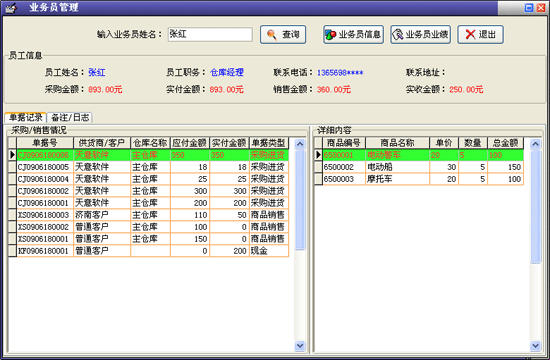This screenshot has width=550, height=360.
Task: Click the 单据号 column header
Action: coord(45,143)
